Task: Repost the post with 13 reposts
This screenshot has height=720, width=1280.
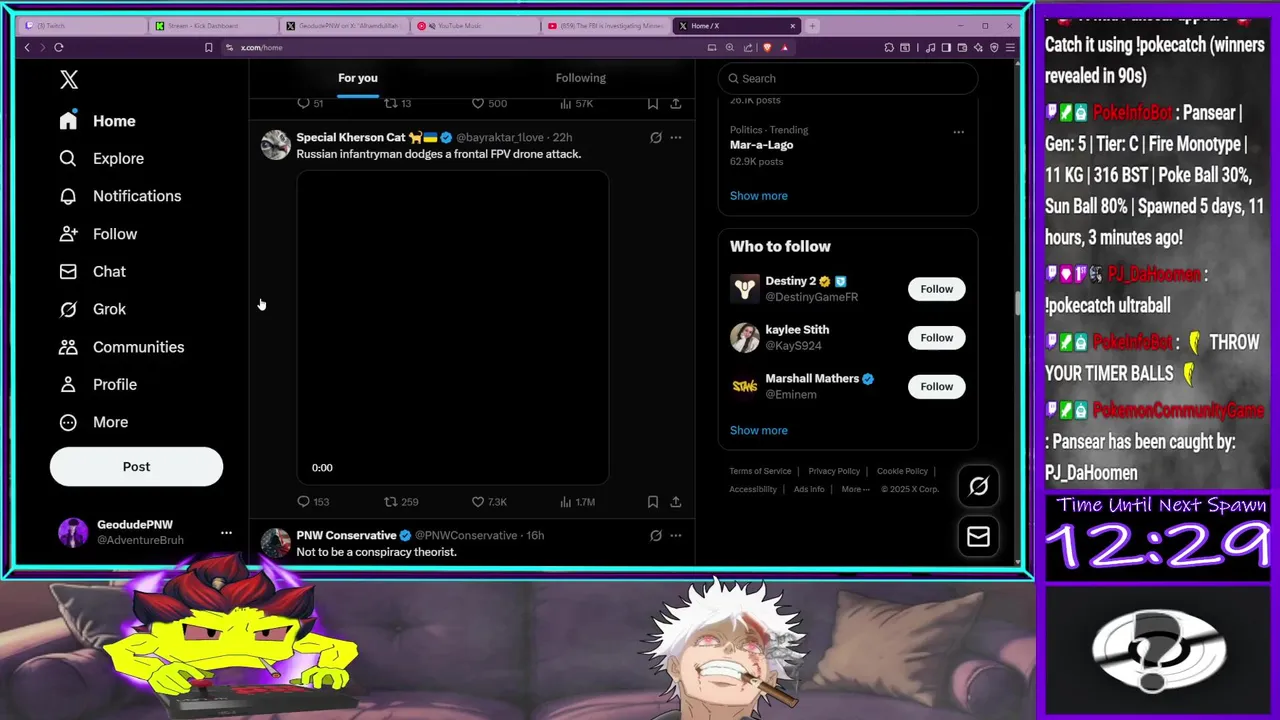Action: click(x=398, y=104)
